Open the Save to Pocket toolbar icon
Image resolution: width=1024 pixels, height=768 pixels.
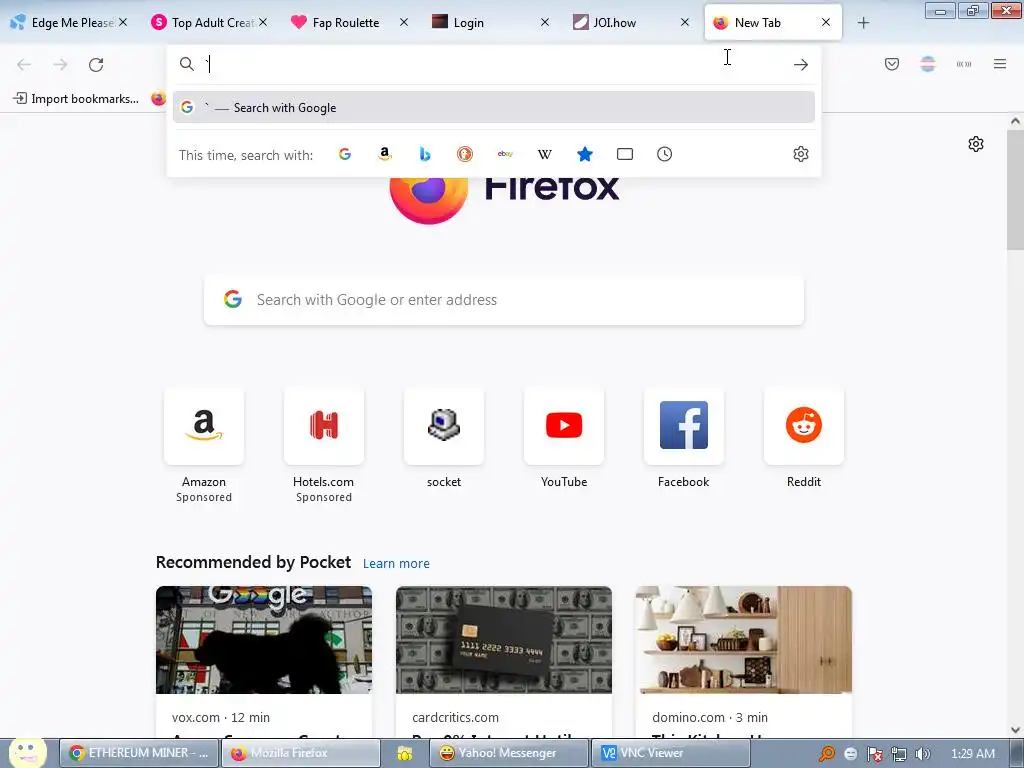892,64
